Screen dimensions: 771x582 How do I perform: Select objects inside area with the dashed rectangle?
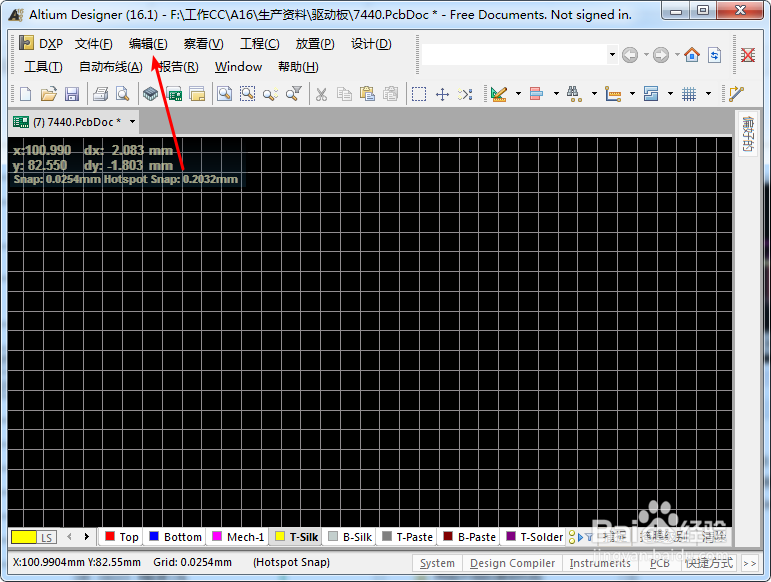click(419, 94)
